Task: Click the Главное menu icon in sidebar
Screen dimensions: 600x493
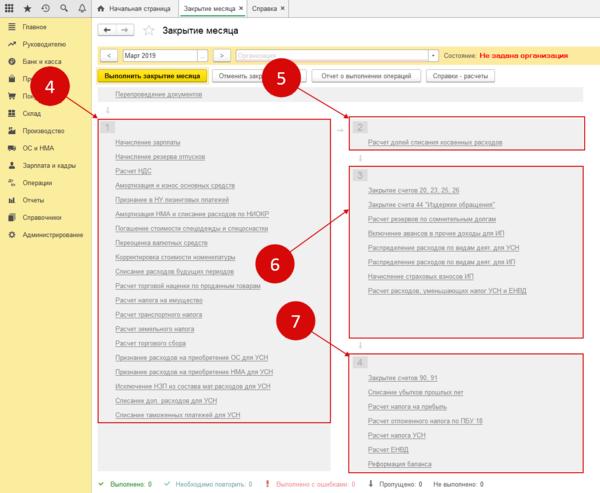Action: pos(12,27)
